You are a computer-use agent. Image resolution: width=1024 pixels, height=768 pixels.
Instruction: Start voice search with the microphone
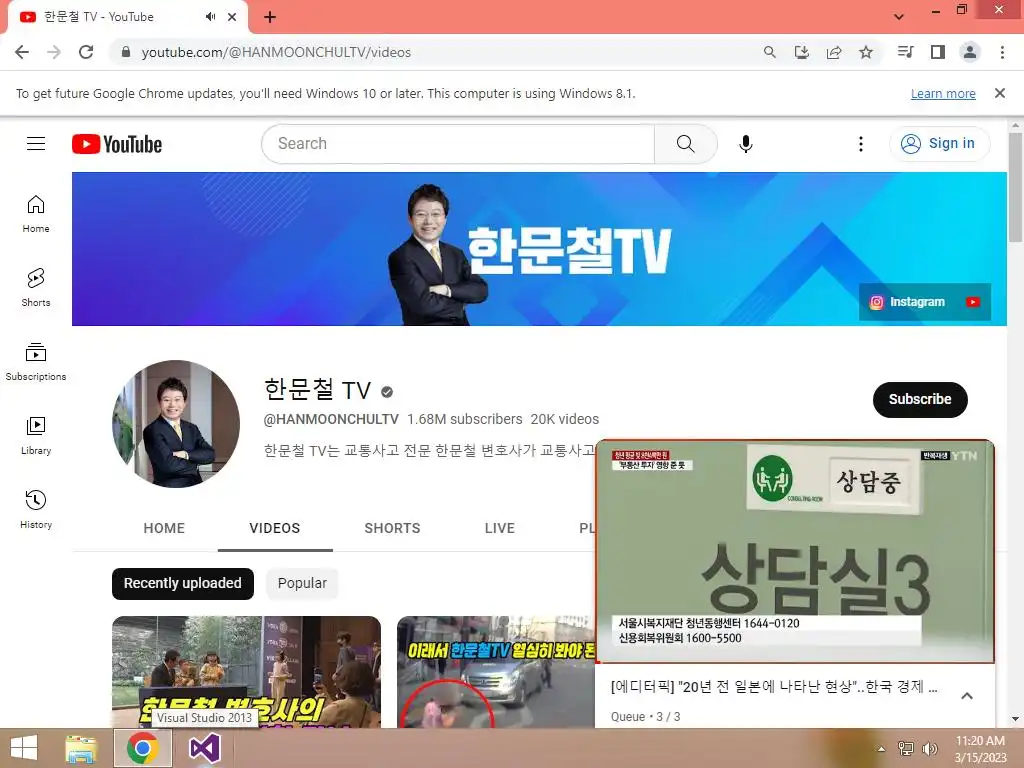point(746,144)
